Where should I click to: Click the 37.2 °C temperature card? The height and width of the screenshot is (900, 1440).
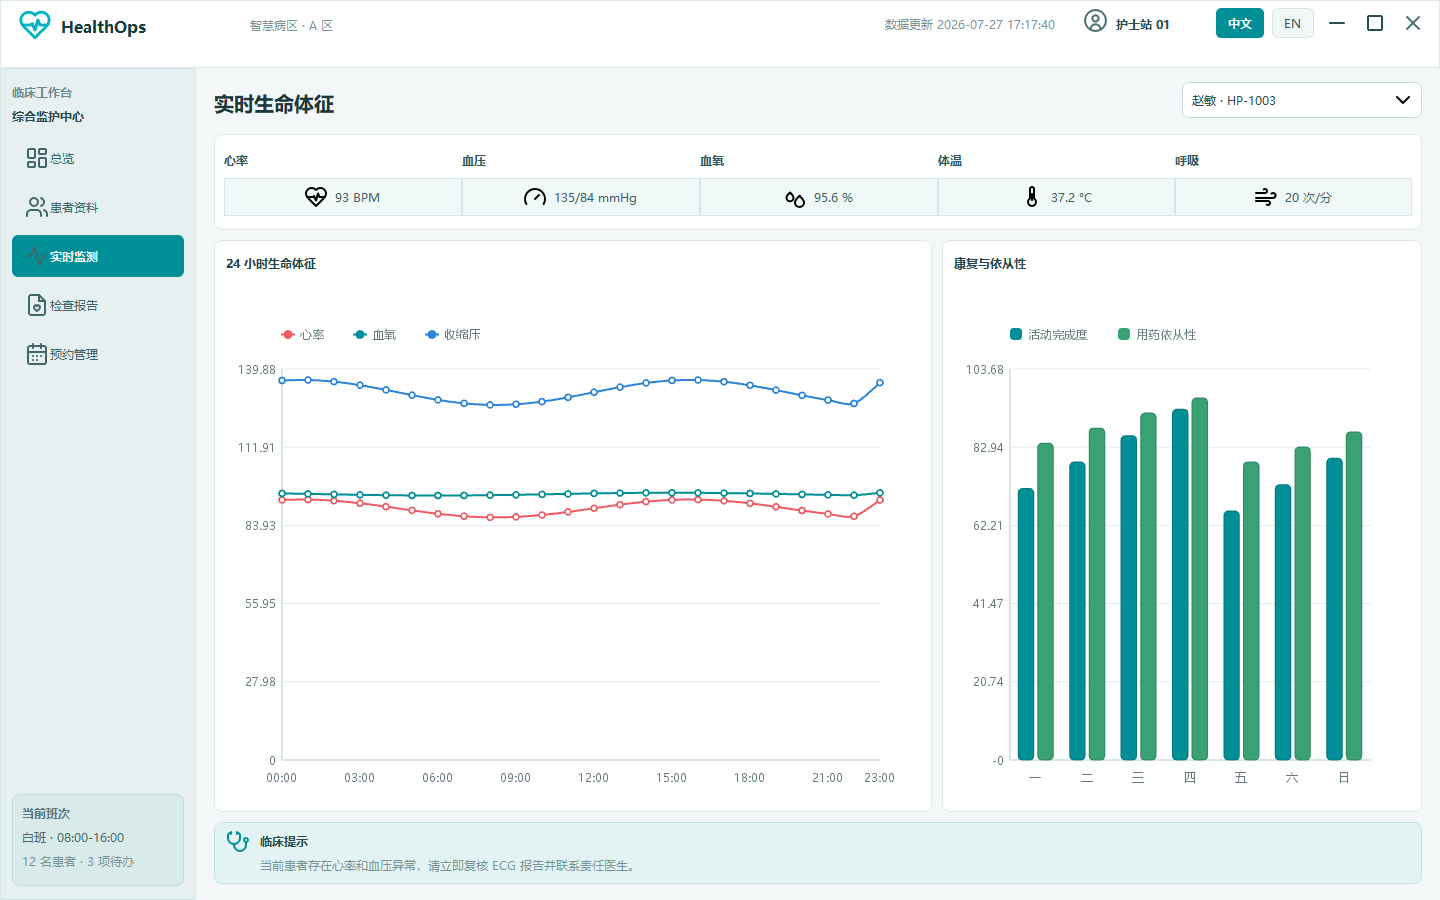click(x=1056, y=197)
